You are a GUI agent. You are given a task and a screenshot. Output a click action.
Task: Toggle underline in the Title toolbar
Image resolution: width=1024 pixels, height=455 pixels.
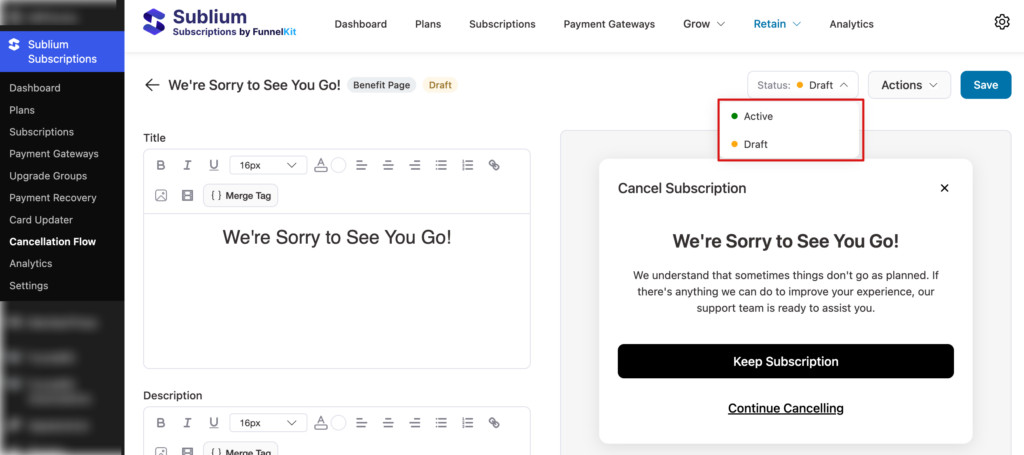point(213,165)
